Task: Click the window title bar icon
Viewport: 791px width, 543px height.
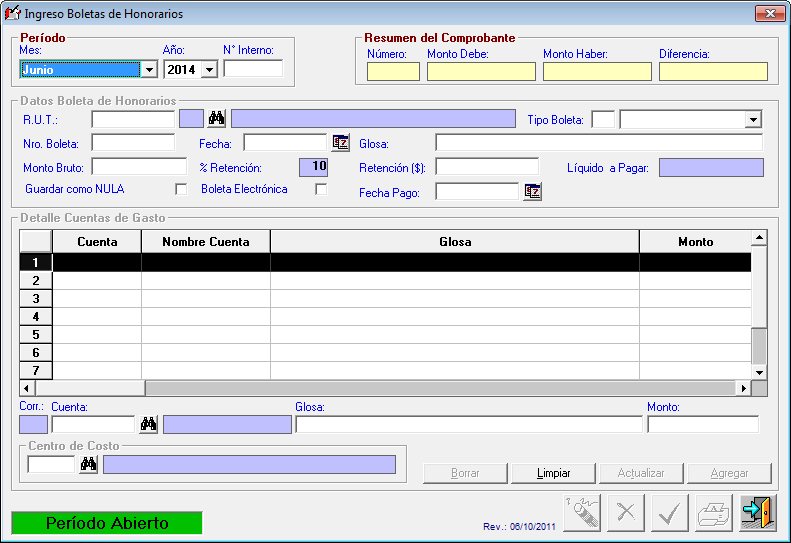Action: point(12,13)
